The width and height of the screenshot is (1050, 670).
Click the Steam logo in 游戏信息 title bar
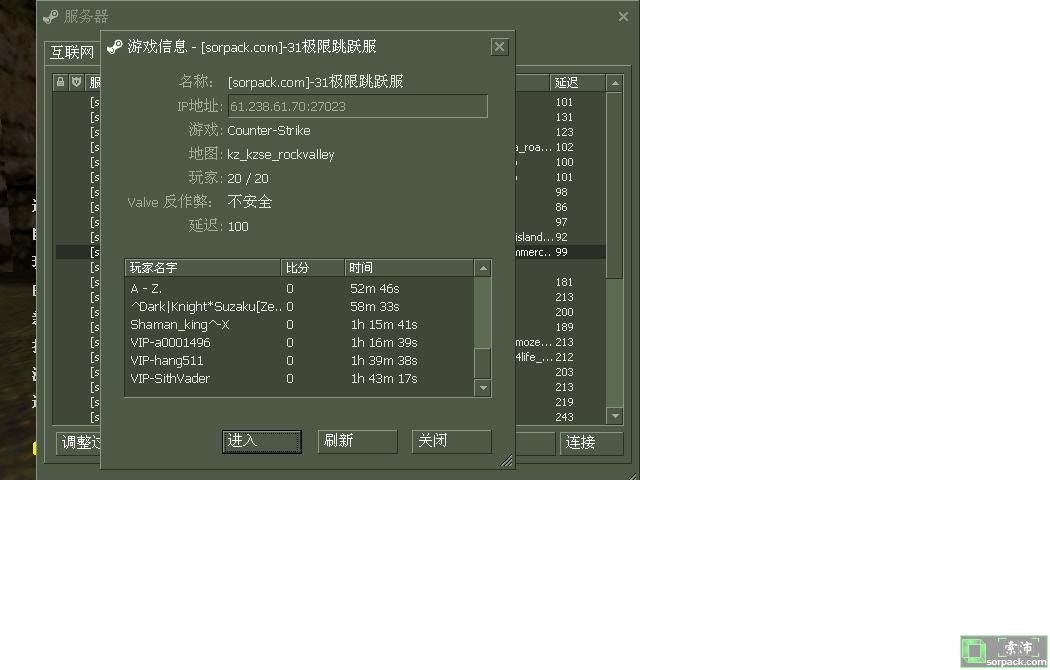114,47
